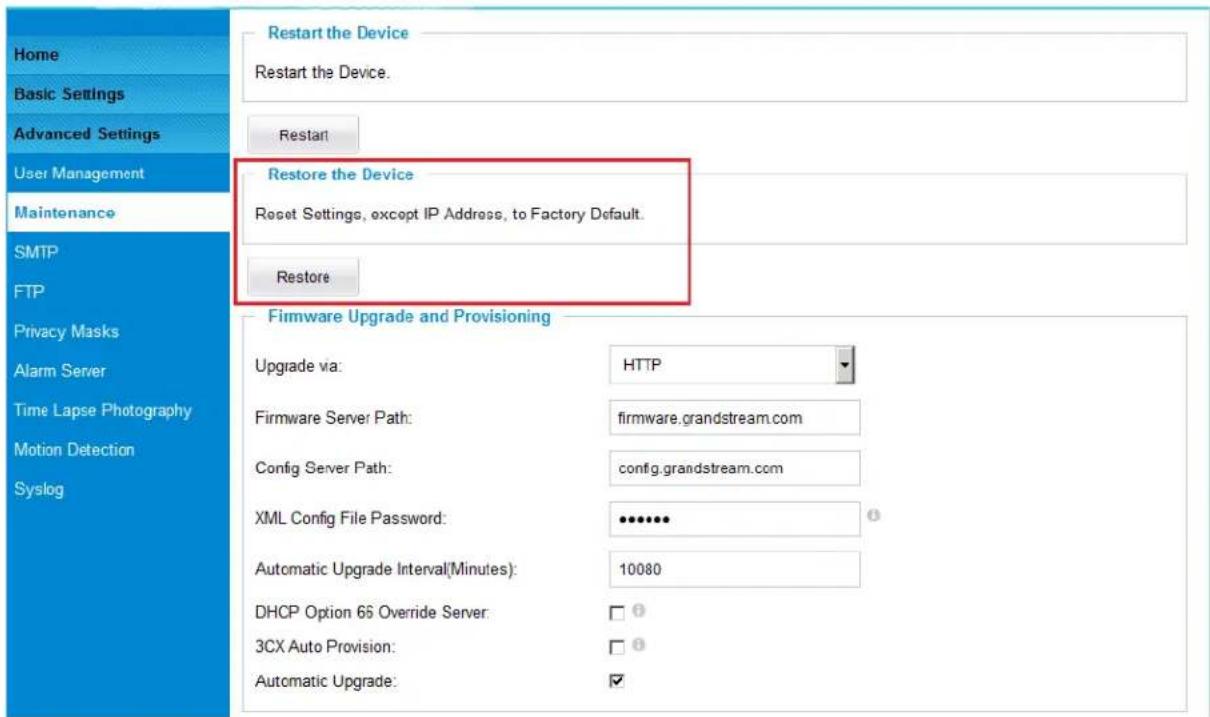Click the 'Restart the Device' section heading
Screen dimensions: 1210x717
pyautogui.click(x=338, y=34)
